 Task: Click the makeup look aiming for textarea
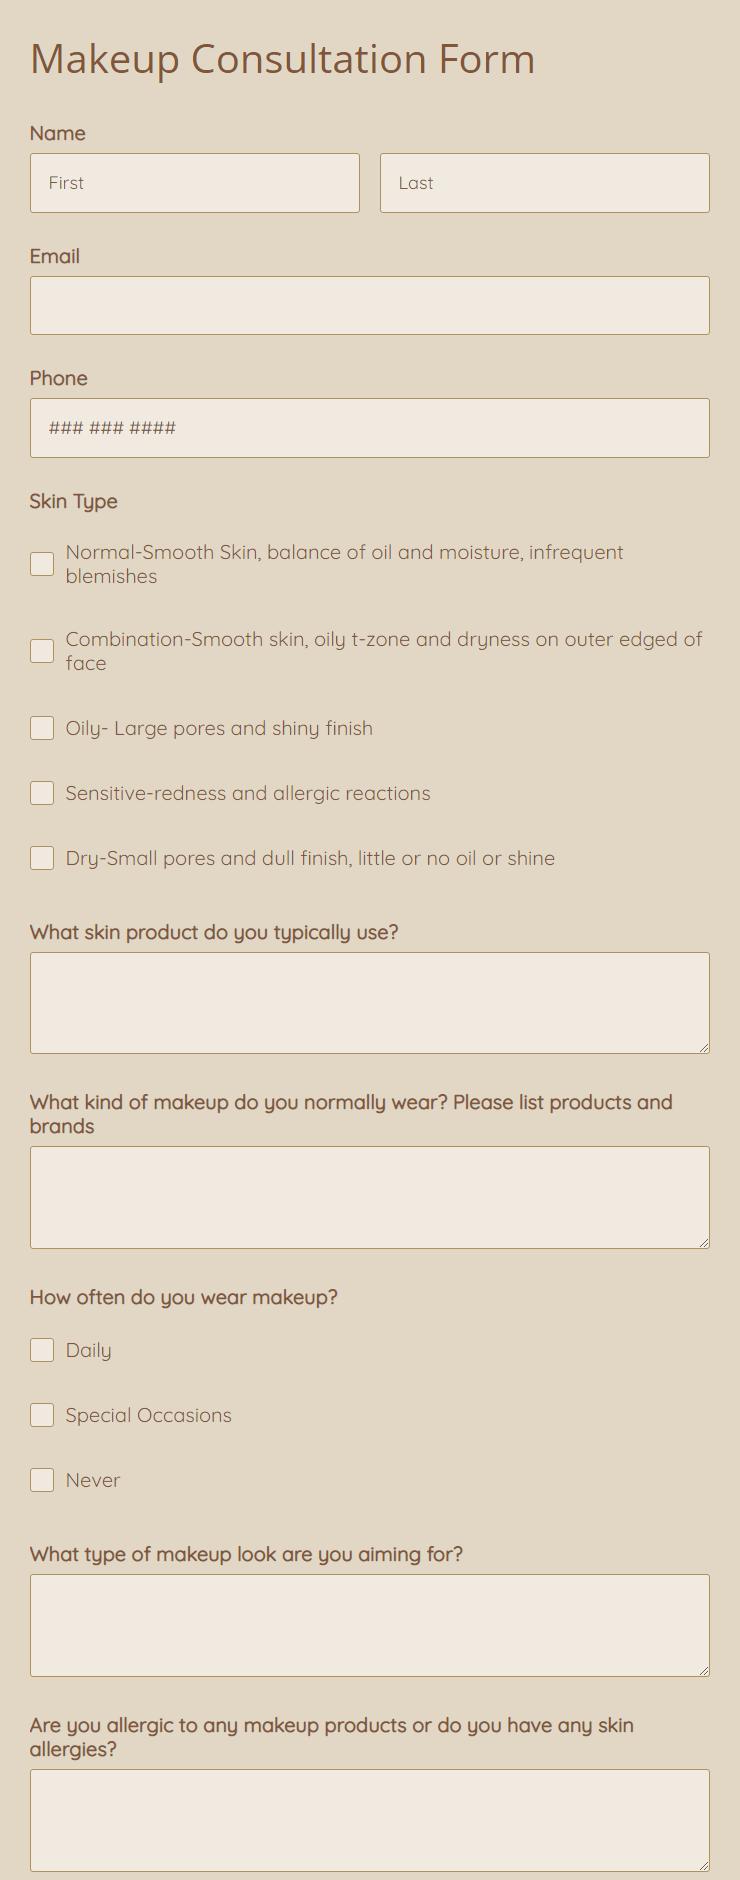(370, 1625)
